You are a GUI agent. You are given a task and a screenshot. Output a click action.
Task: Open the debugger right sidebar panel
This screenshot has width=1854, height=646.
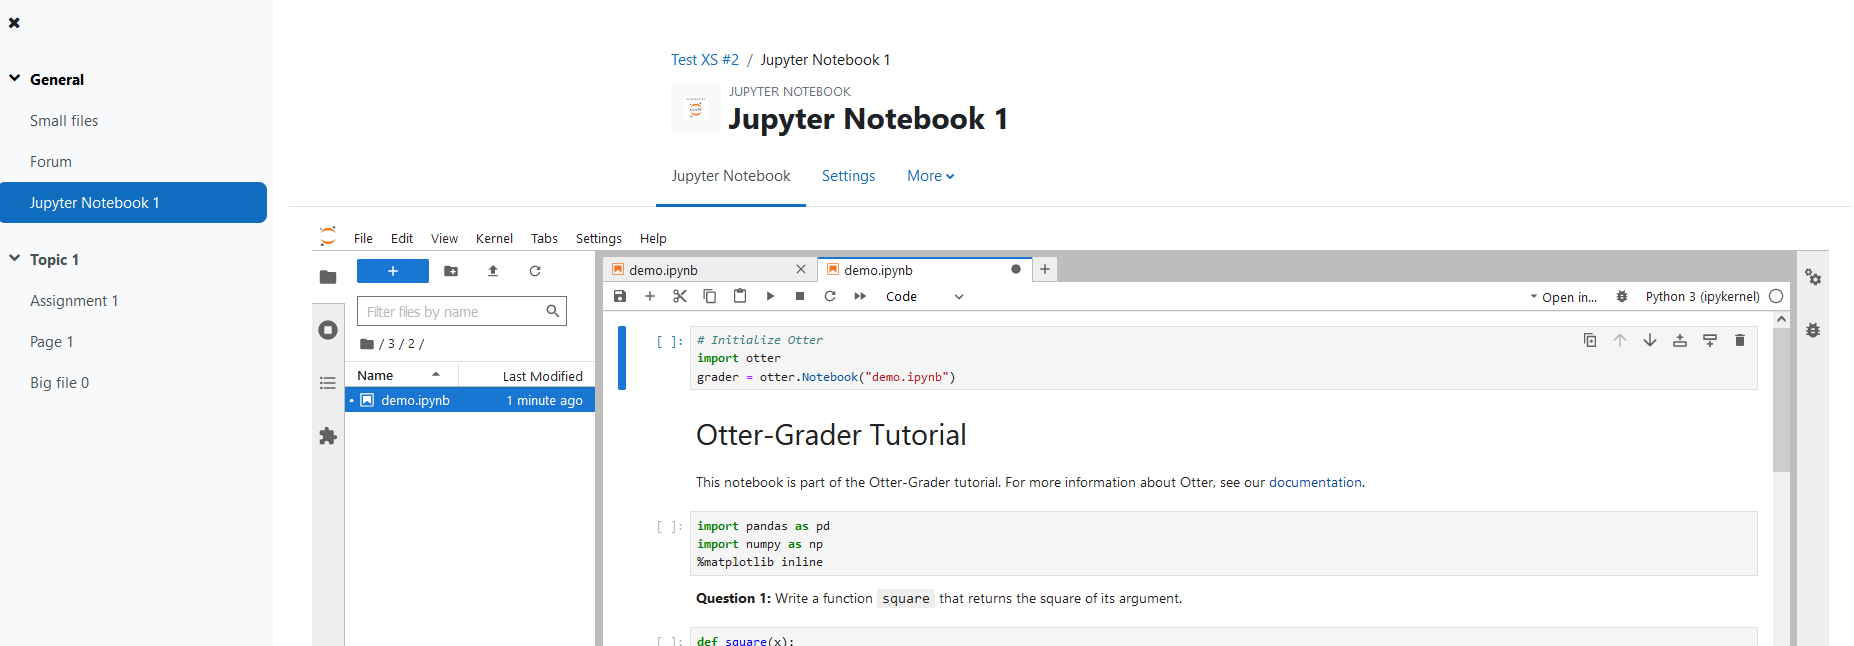coord(1813,330)
